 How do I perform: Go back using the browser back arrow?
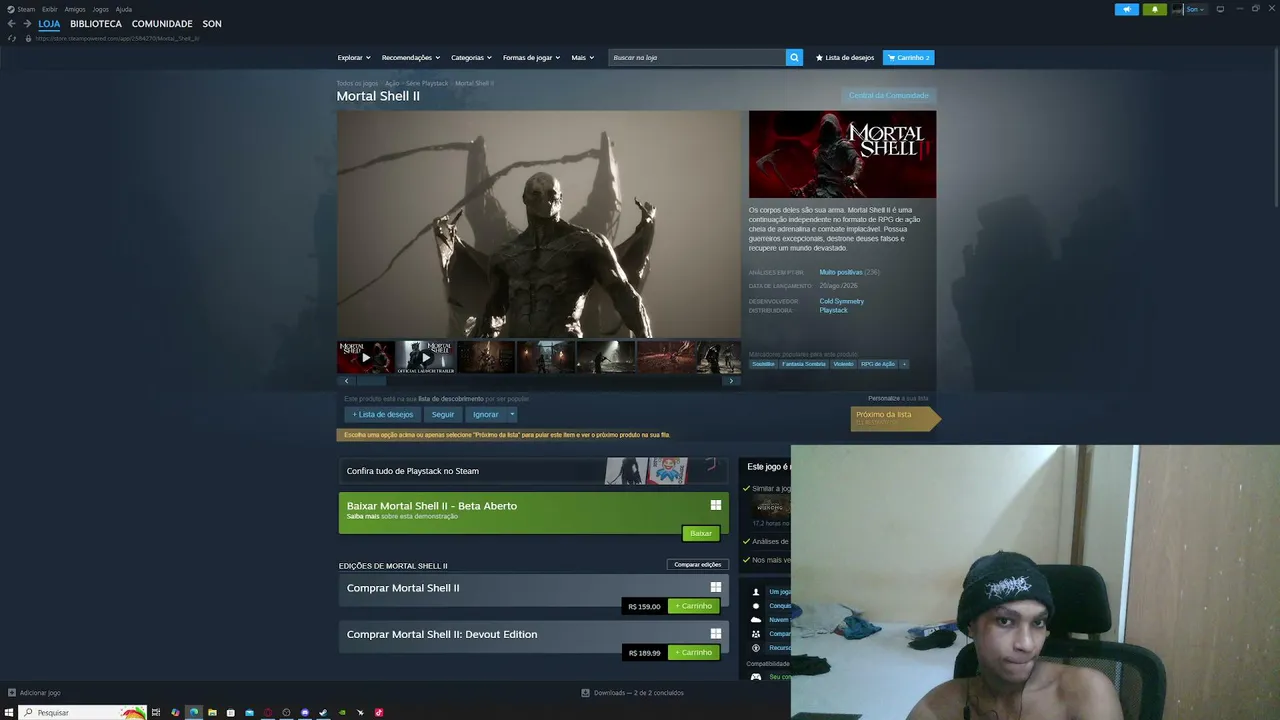click(x=12, y=24)
